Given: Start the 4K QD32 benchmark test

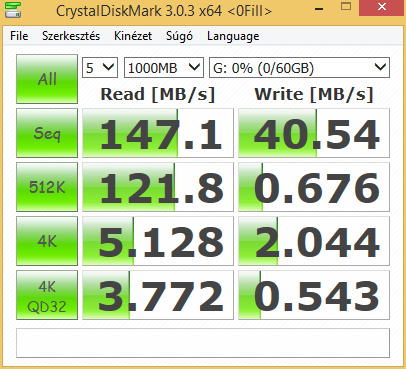Looking at the screenshot, I should tap(47, 295).
